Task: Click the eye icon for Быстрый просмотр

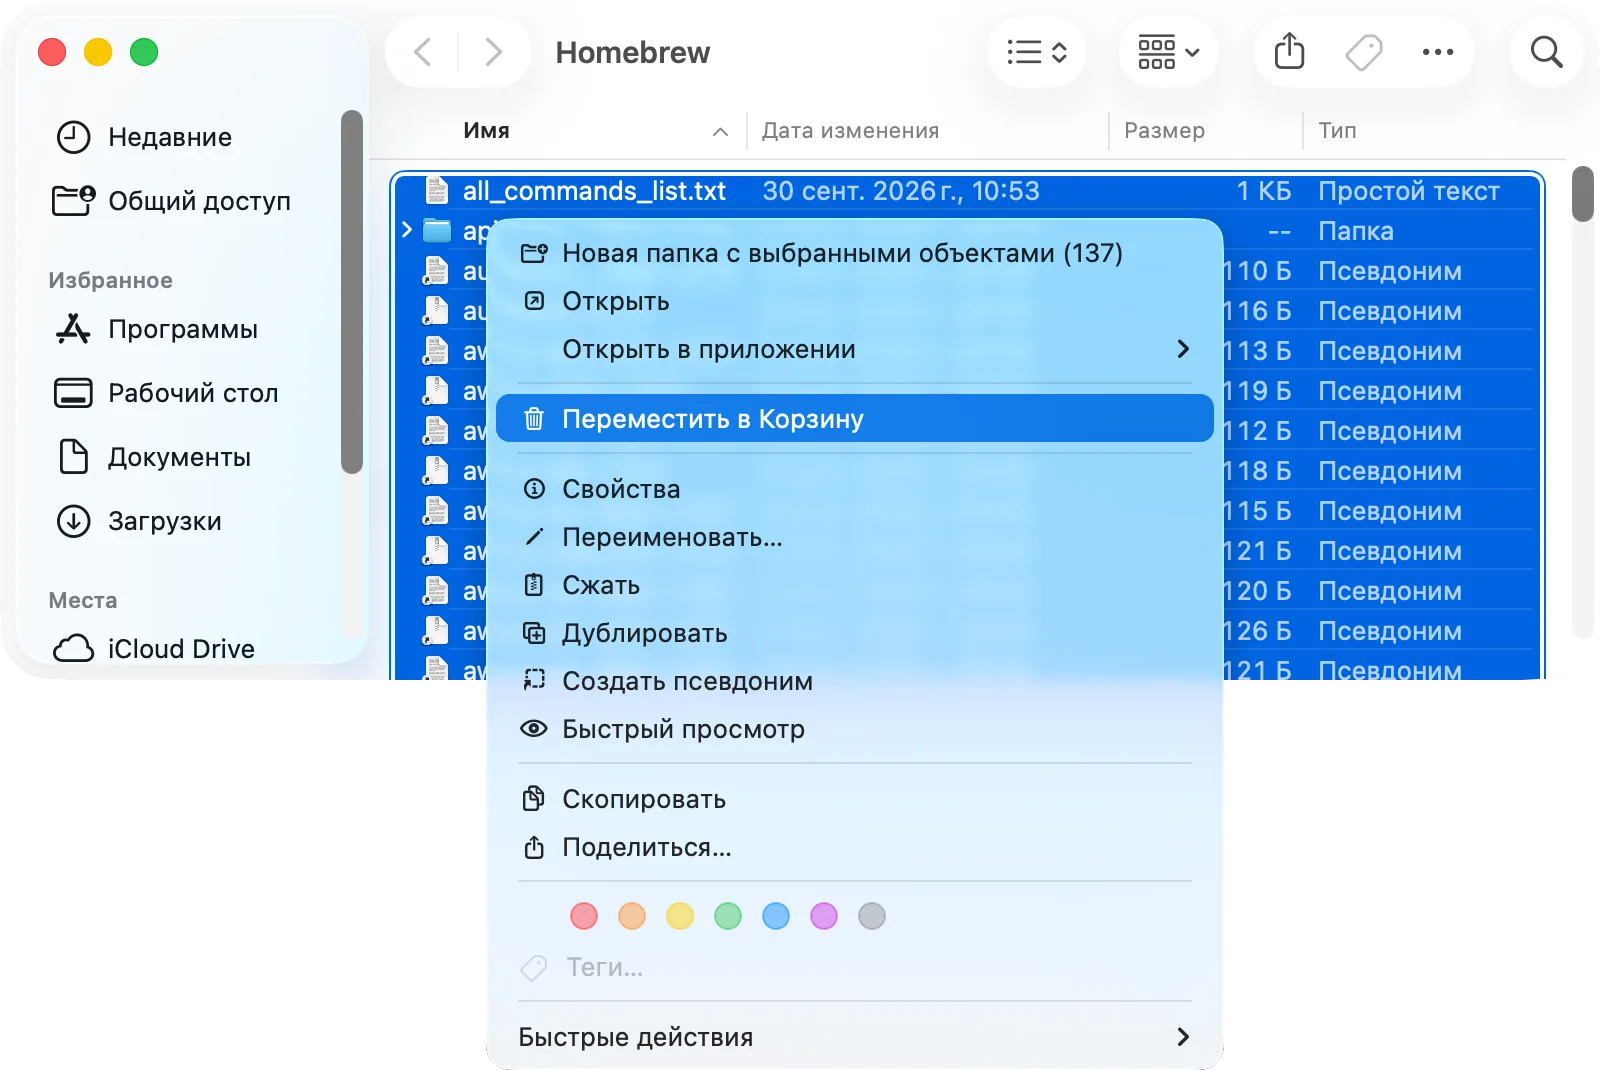Action: point(534,728)
